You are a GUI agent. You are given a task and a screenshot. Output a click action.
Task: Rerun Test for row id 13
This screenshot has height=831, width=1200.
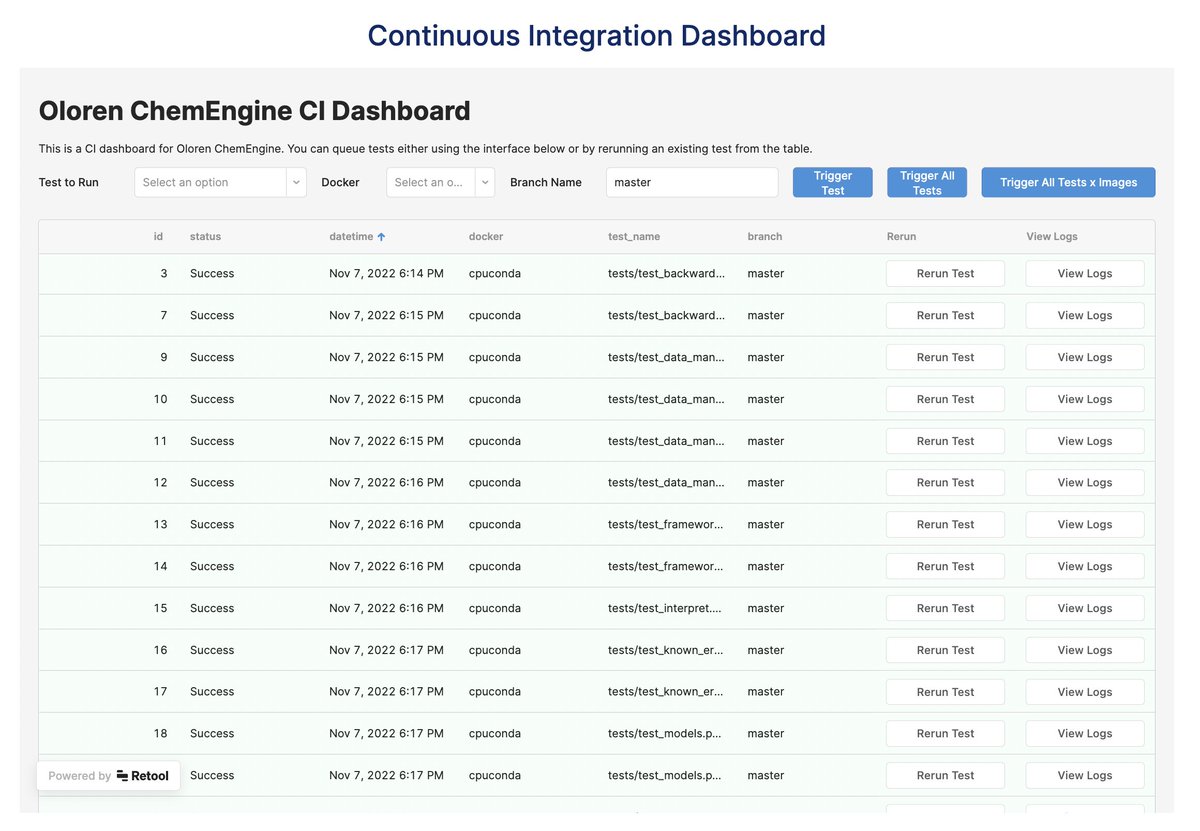click(x=945, y=525)
